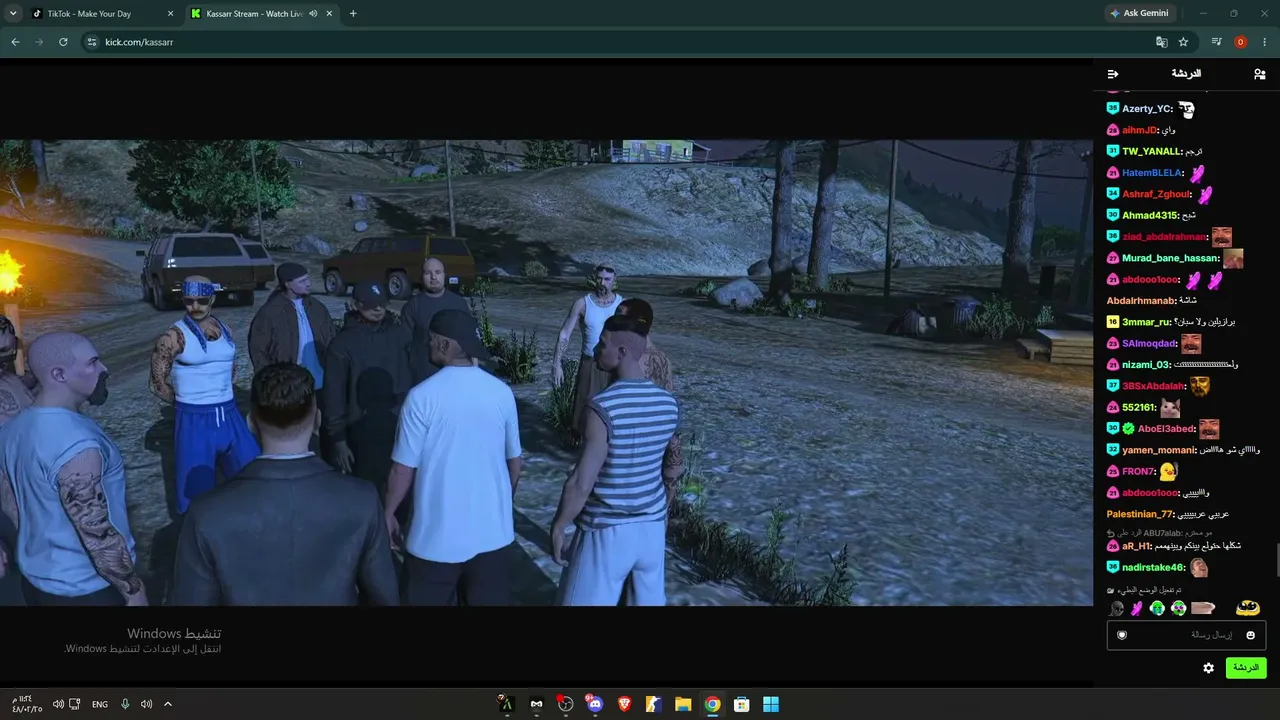Image resolution: width=1280 pixels, height=720 pixels.
Task: Open TW_YANALL's chat profile
Action: [x=1151, y=151]
